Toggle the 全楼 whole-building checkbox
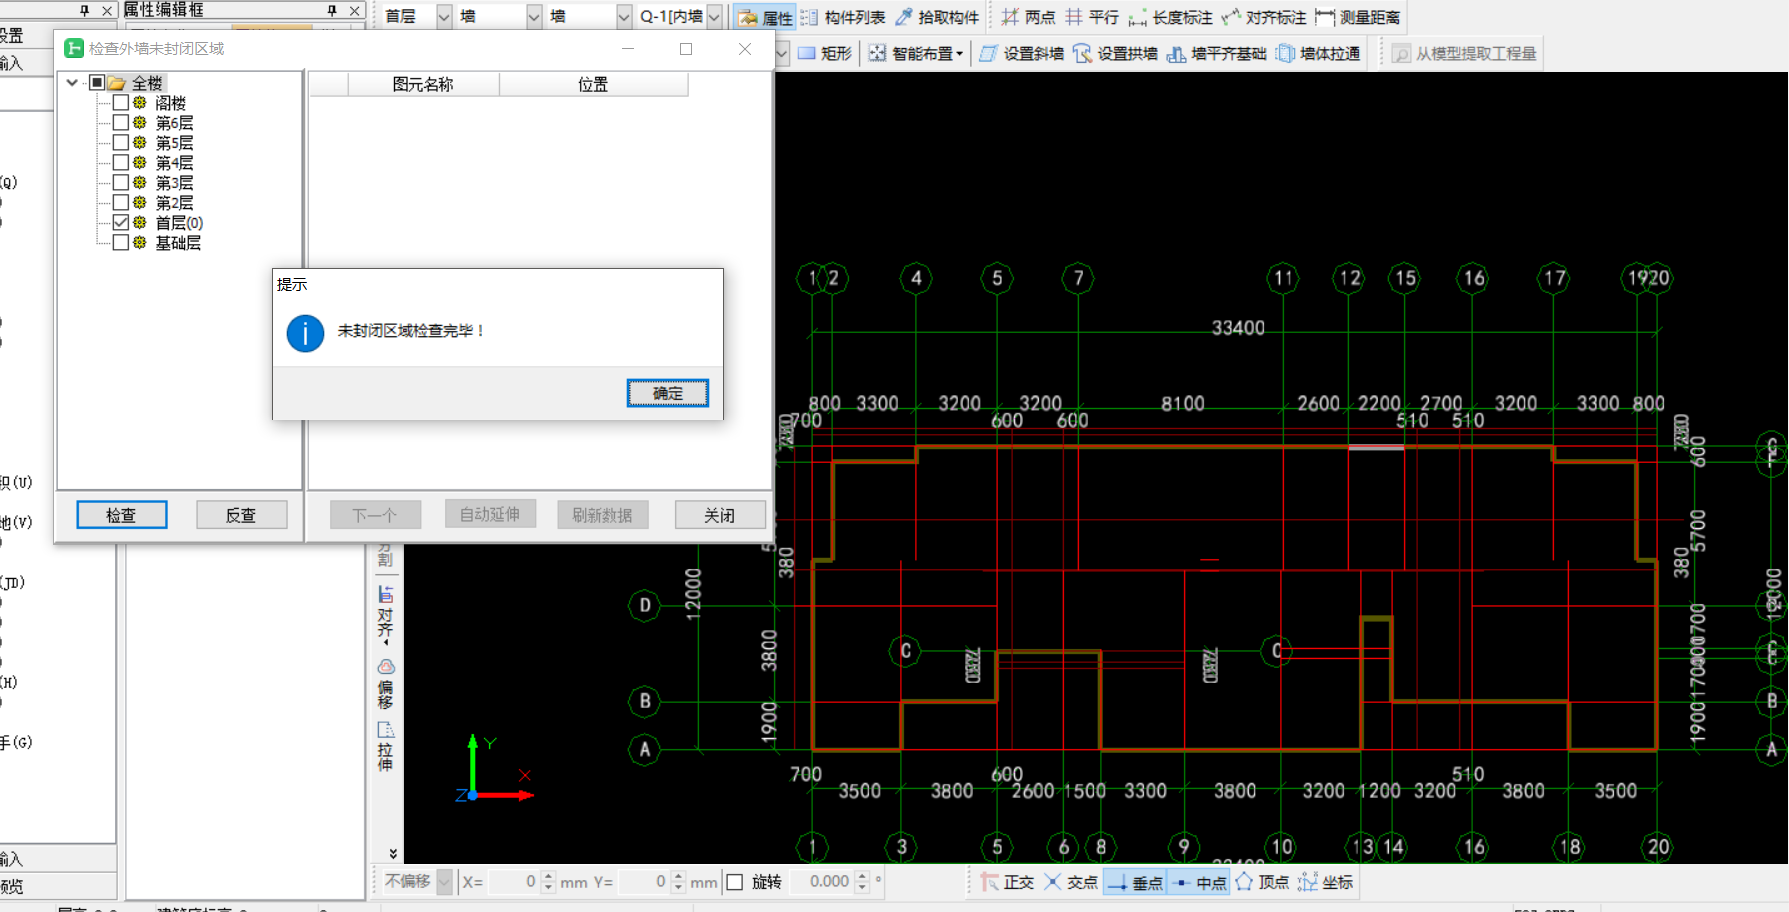 (x=97, y=82)
